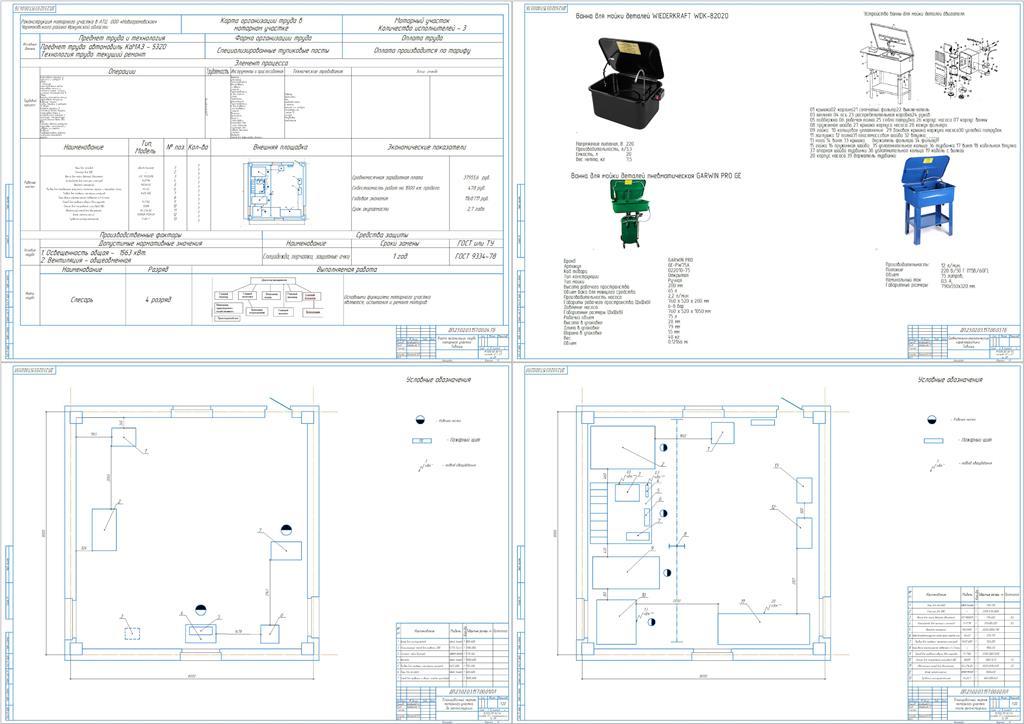Select the "Слесарь" job title cell

[82, 300]
